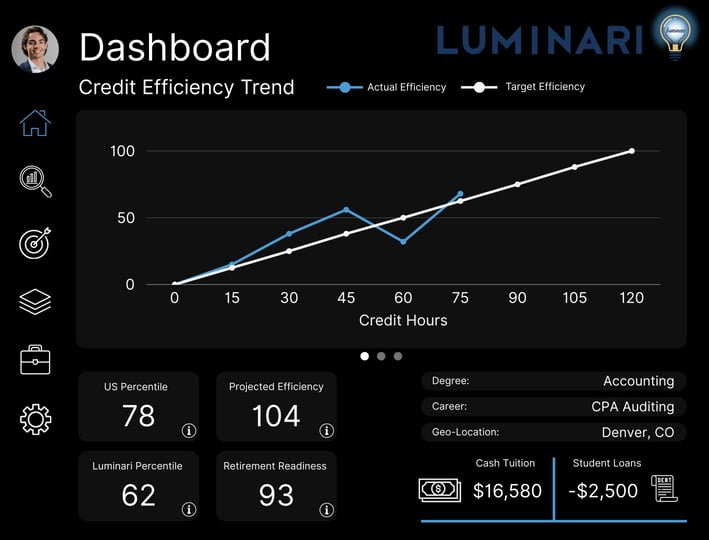Select the second carousel dot
The image size is (709, 540).
pos(381,356)
